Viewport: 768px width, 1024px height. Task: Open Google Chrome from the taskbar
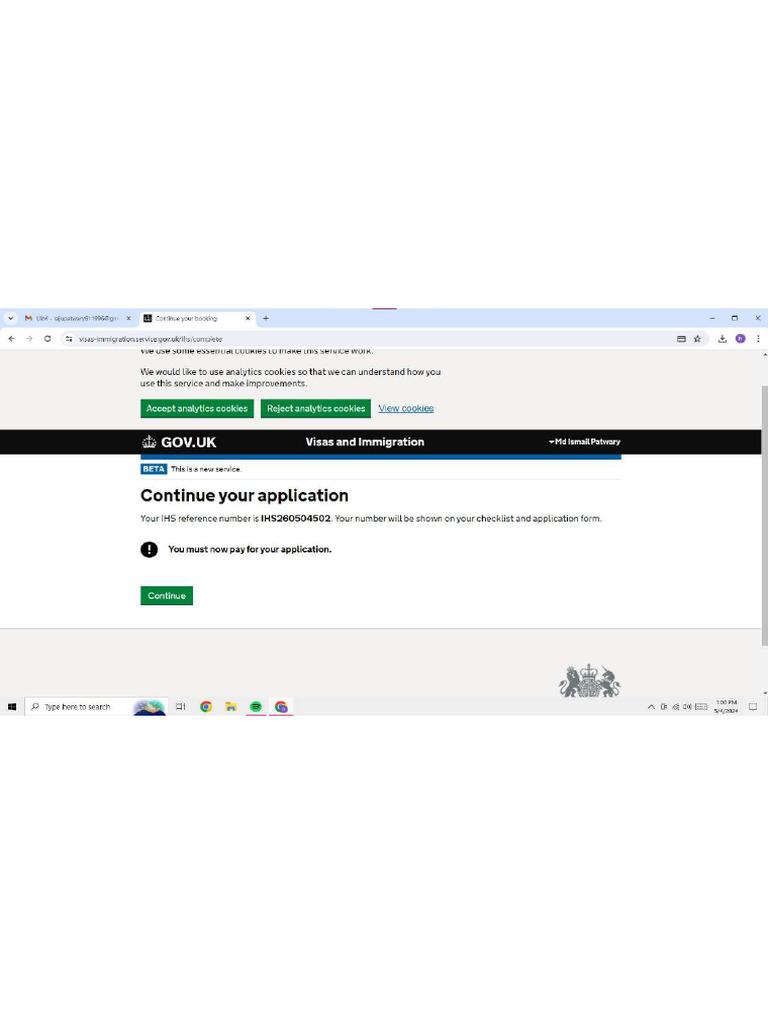pos(206,707)
